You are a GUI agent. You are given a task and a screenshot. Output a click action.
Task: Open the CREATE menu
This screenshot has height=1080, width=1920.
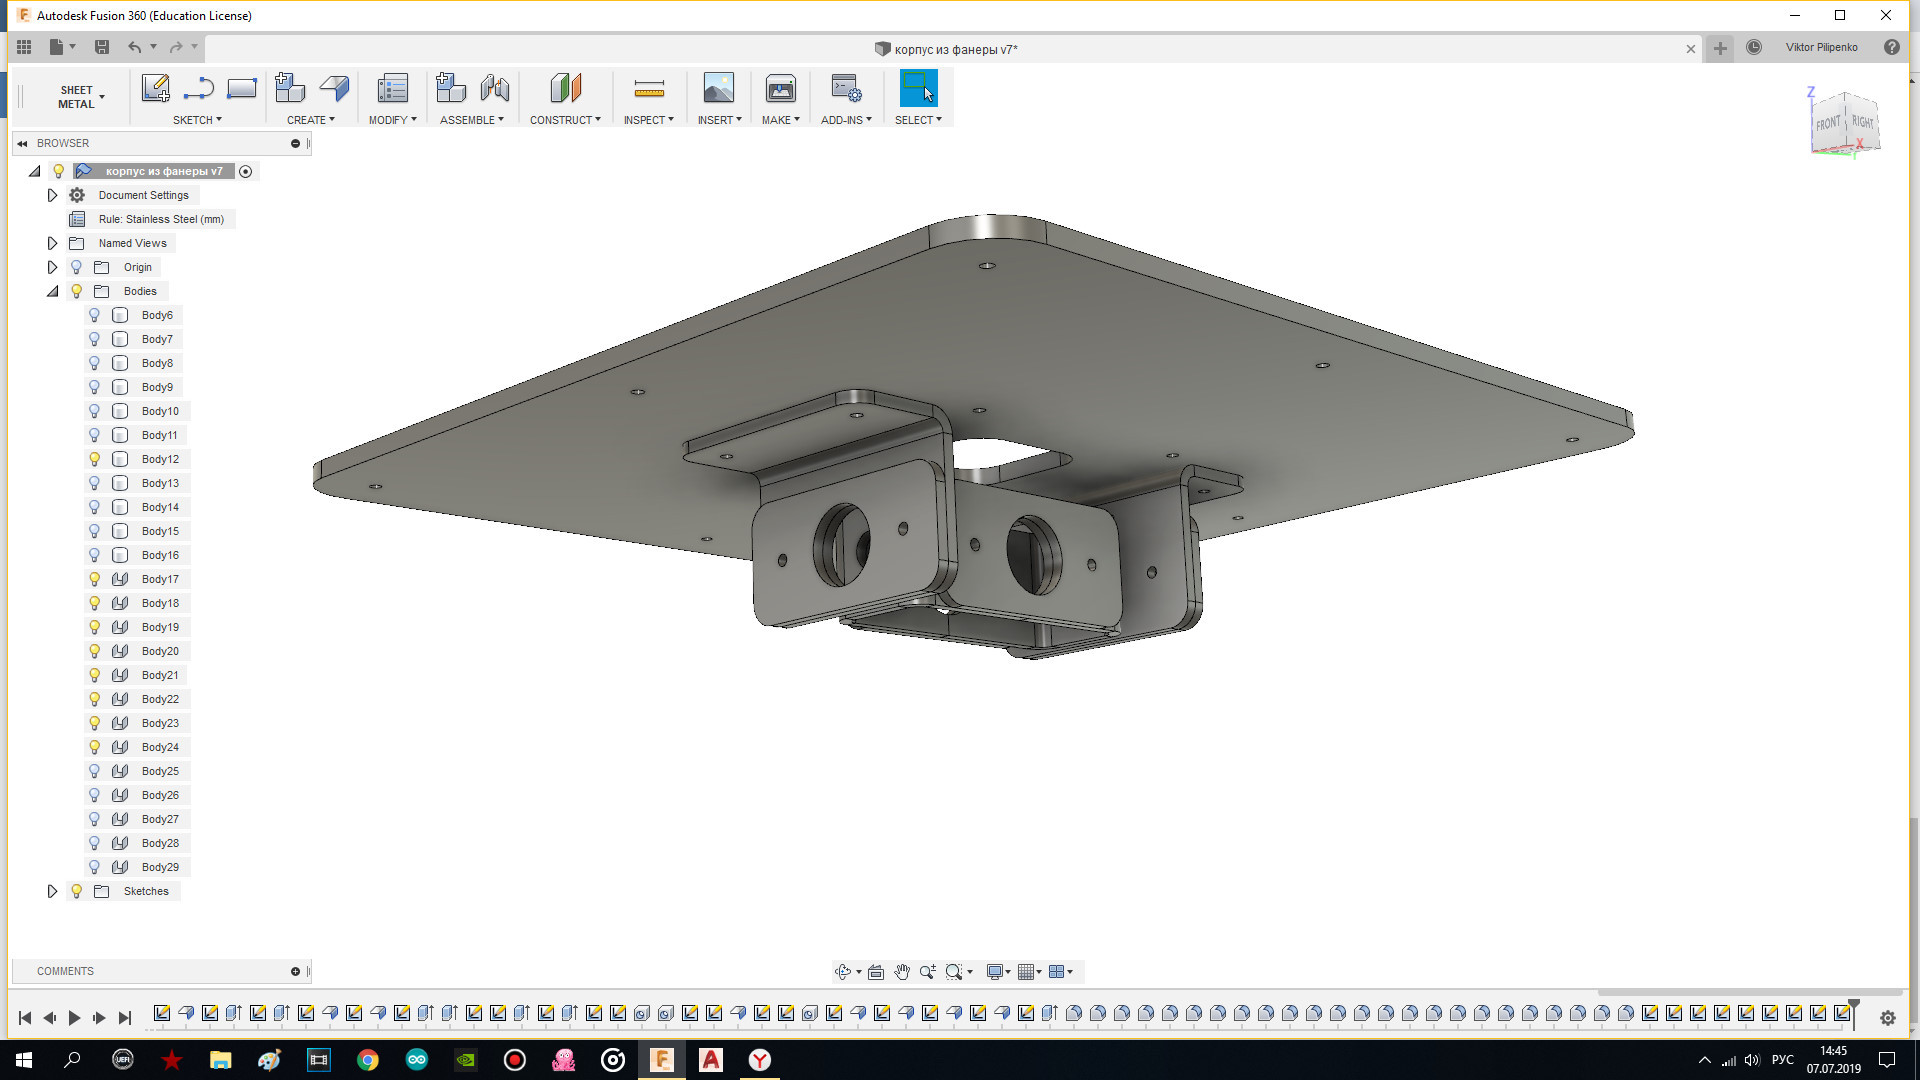click(x=311, y=120)
